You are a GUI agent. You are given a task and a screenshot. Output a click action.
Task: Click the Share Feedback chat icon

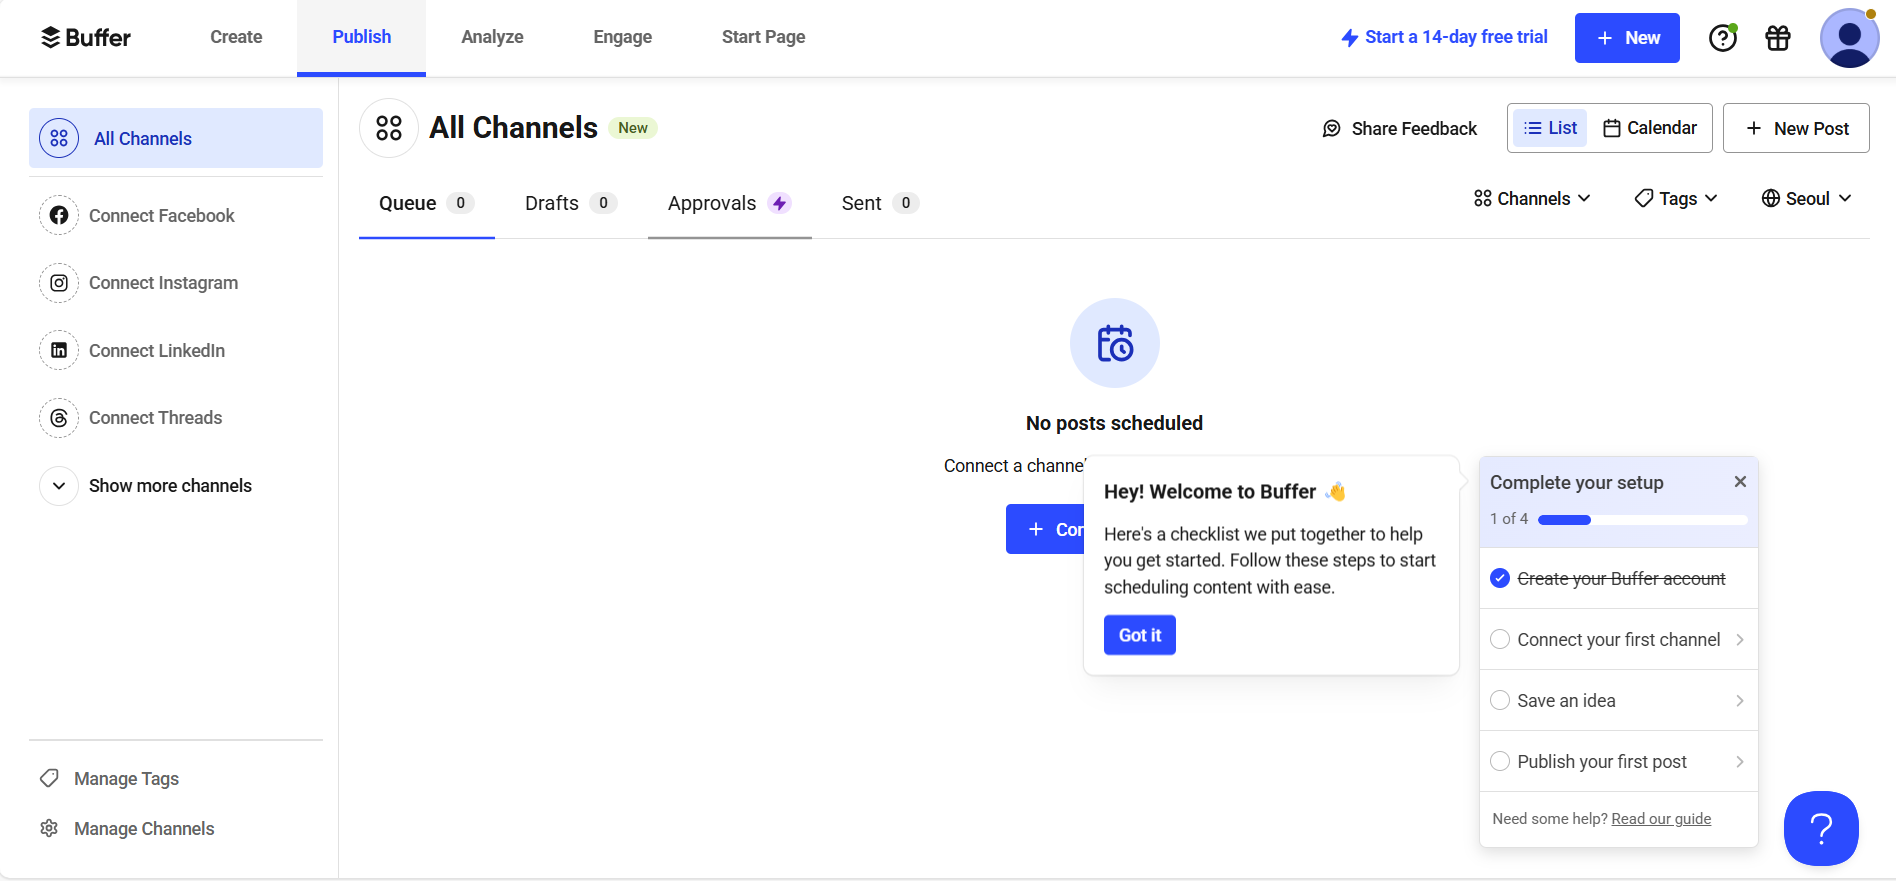(x=1331, y=129)
